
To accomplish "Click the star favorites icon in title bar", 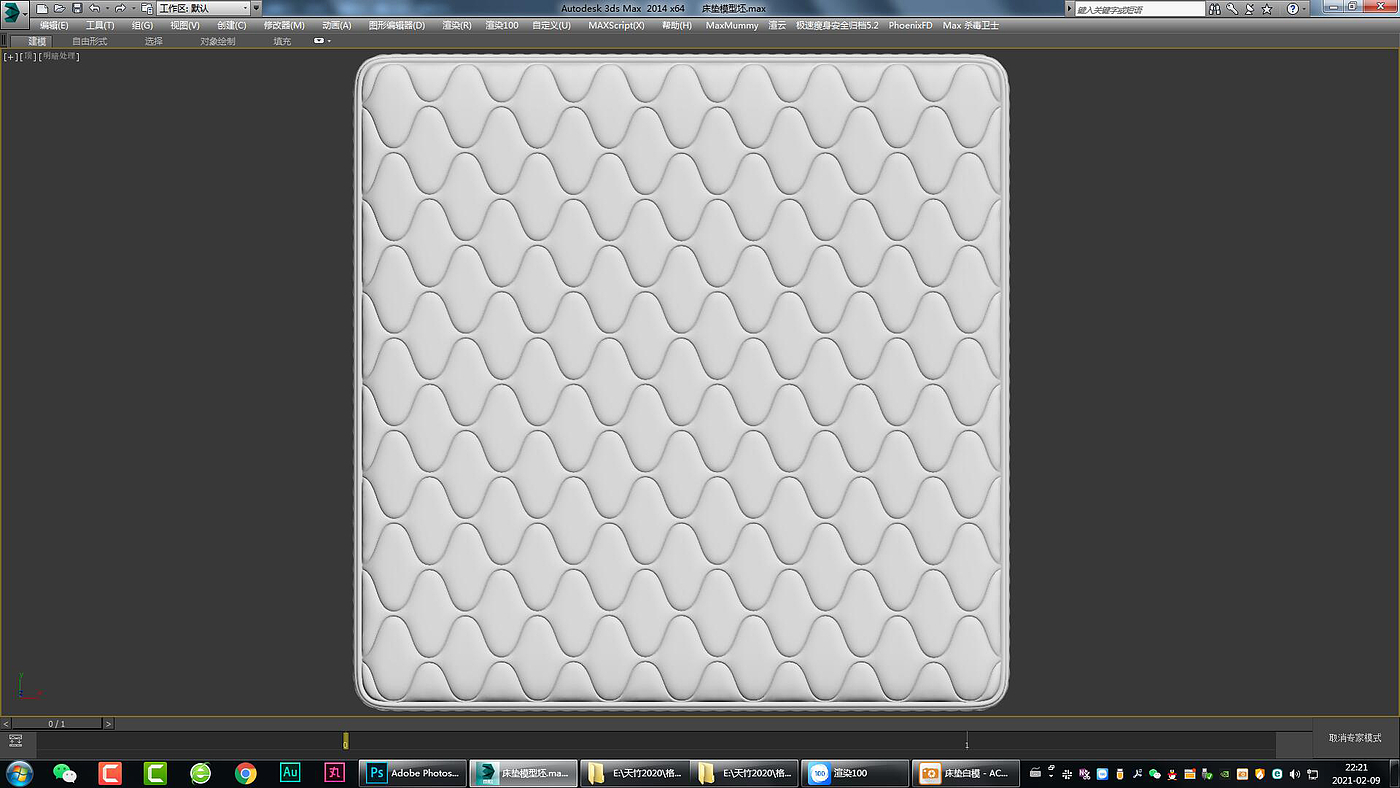I will click(x=1267, y=9).
